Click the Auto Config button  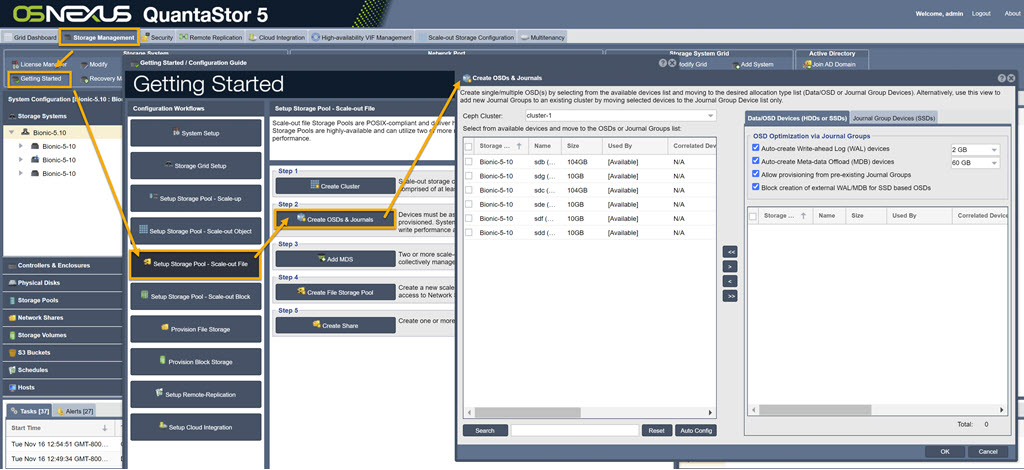coord(695,431)
